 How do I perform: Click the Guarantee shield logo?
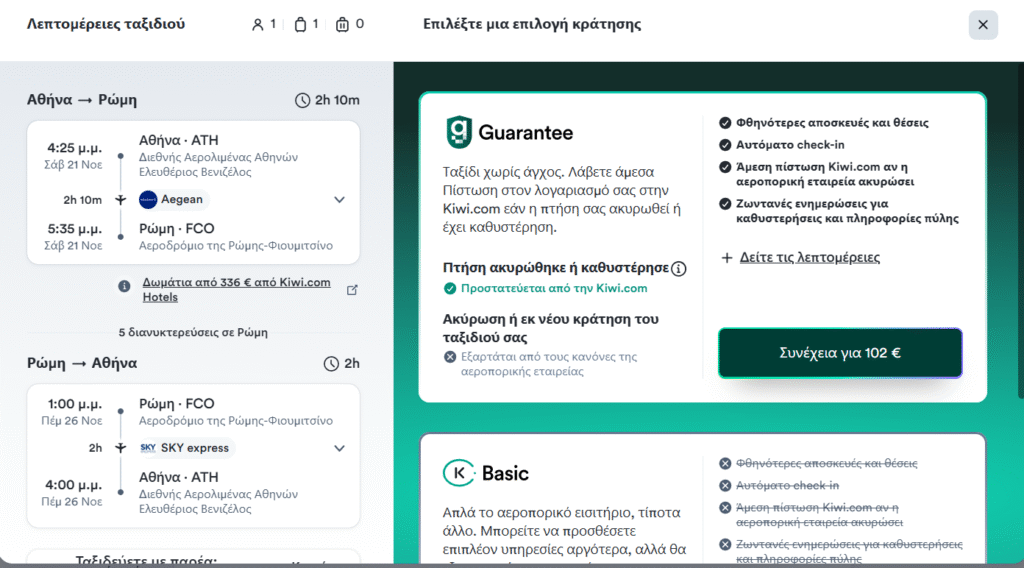pos(458,133)
